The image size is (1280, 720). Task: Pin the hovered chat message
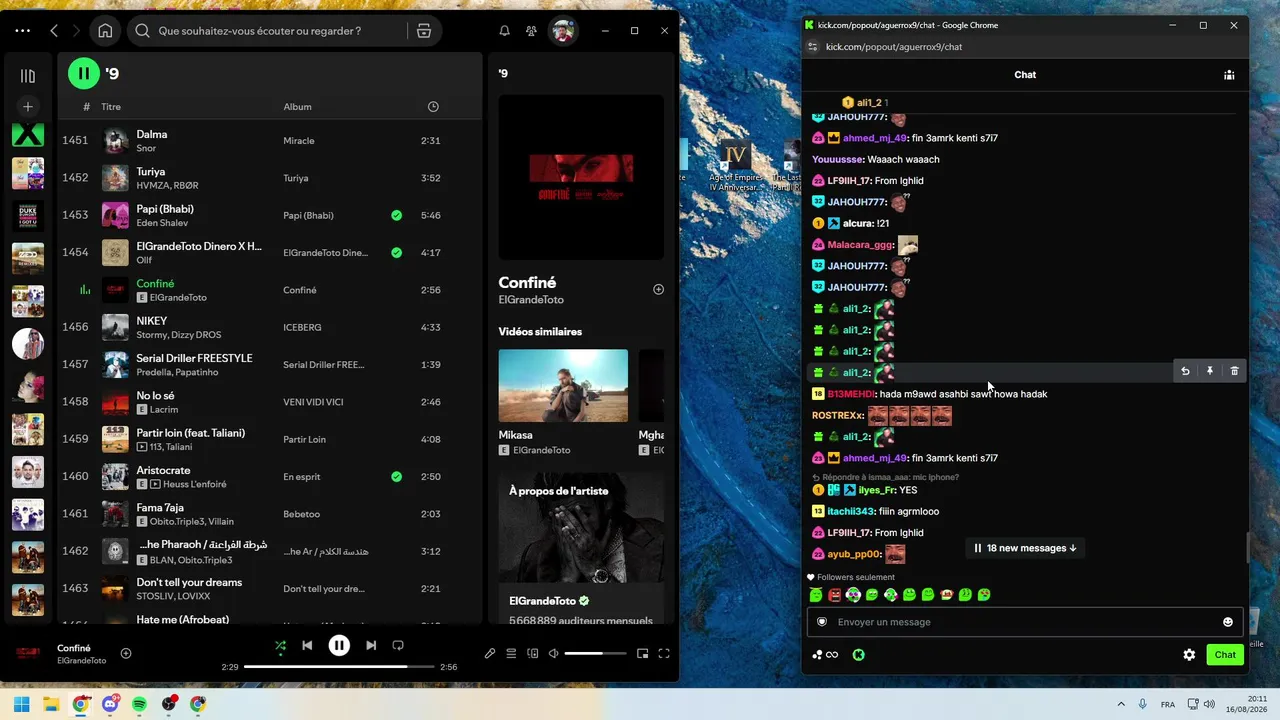[1209, 371]
